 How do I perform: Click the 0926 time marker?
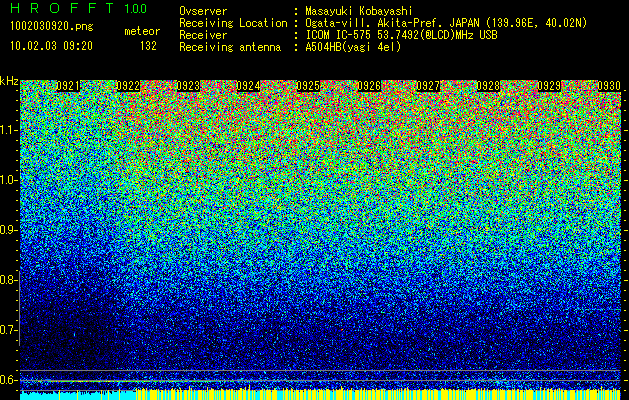(369, 86)
